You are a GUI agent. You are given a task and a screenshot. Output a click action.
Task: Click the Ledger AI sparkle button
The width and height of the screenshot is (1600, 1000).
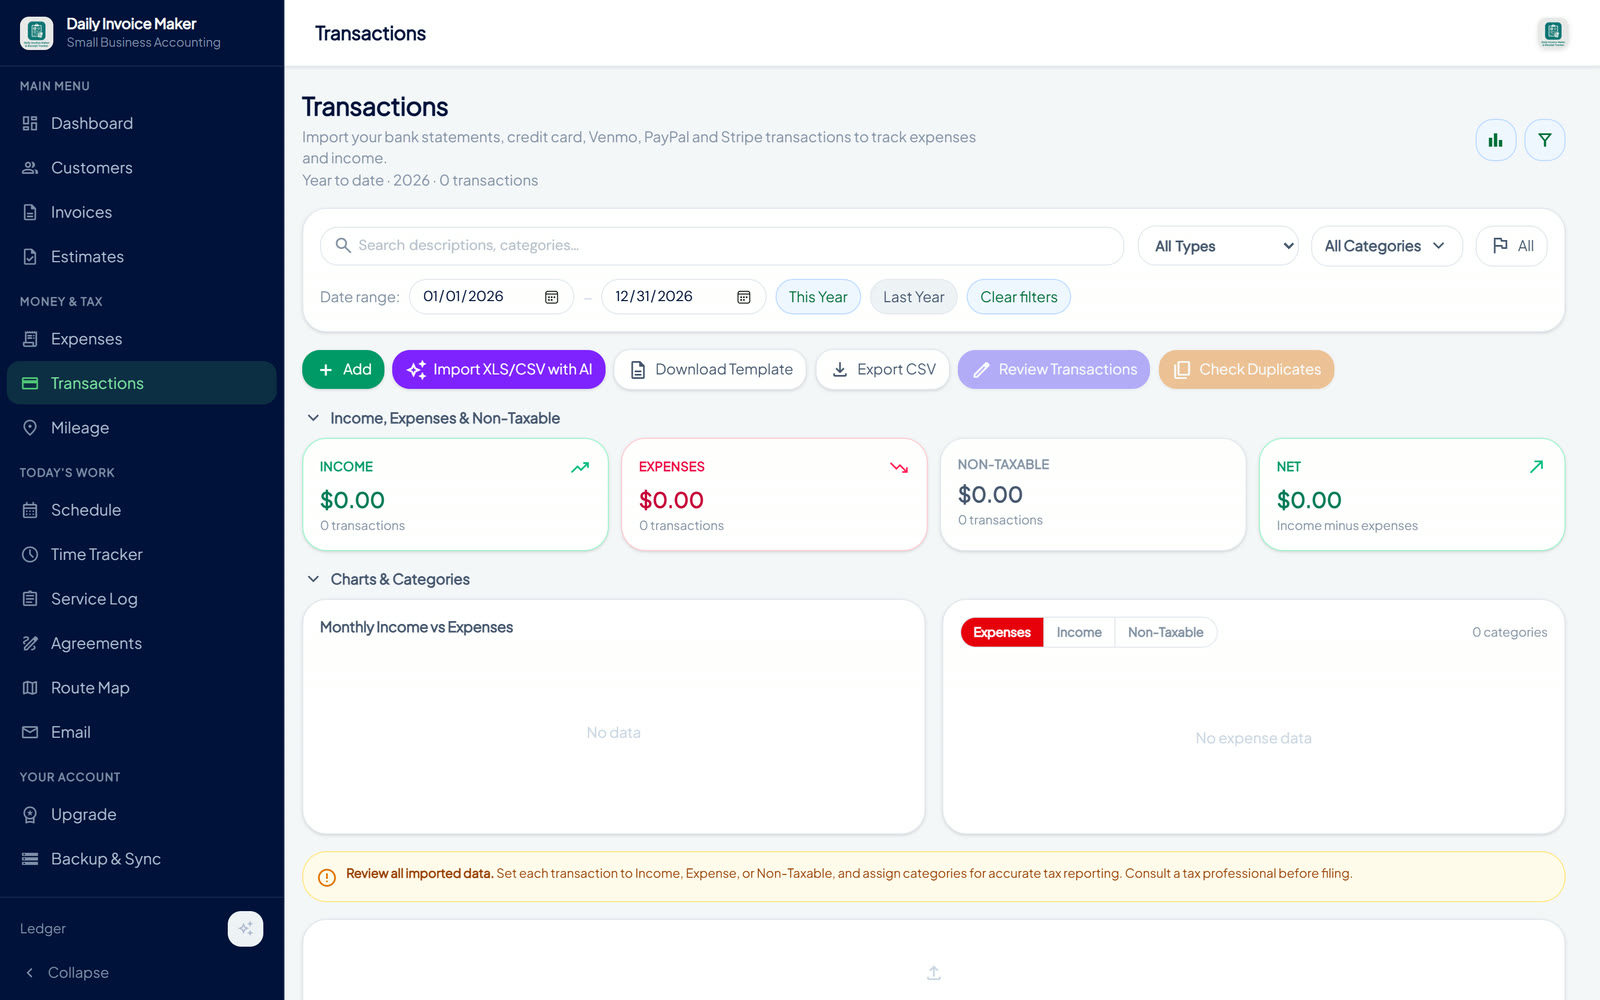pos(246,929)
